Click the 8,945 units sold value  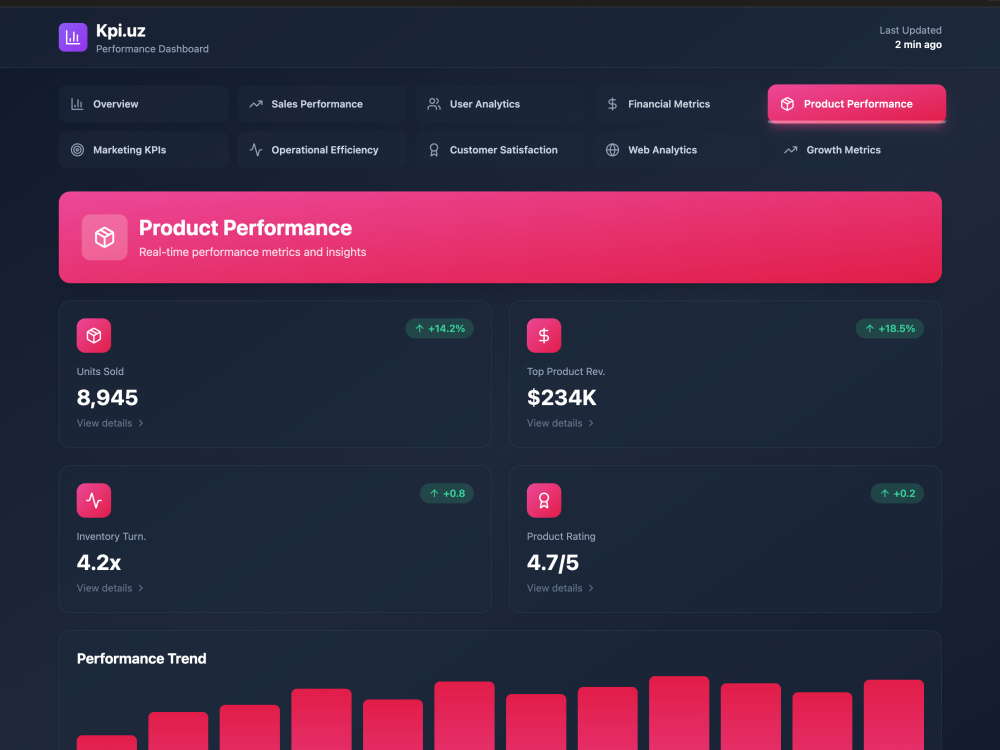pos(107,398)
